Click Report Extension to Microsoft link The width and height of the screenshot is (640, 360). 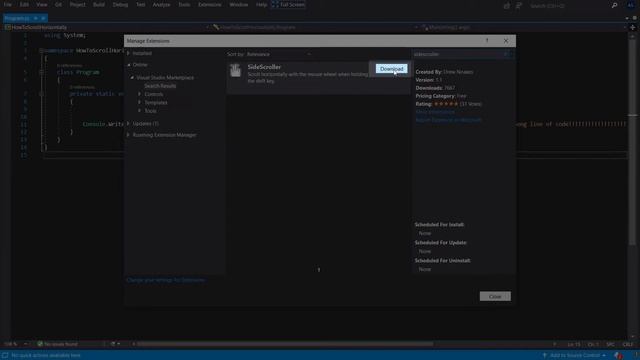pyautogui.click(x=448, y=120)
